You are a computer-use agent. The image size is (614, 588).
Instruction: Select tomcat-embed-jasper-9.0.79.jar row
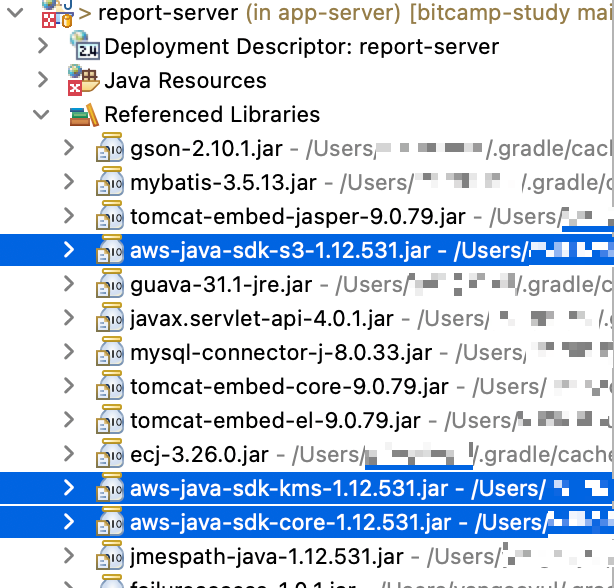(x=307, y=216)
